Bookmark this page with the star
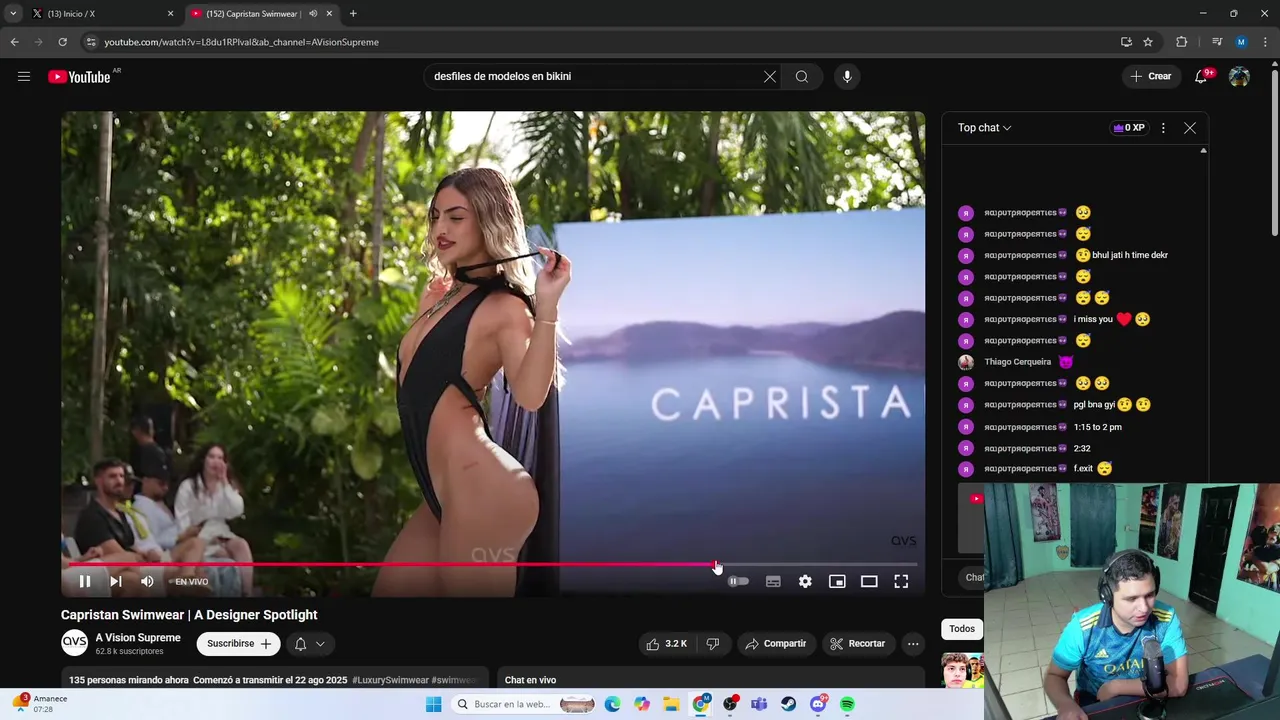 (x=1148, y=42)
